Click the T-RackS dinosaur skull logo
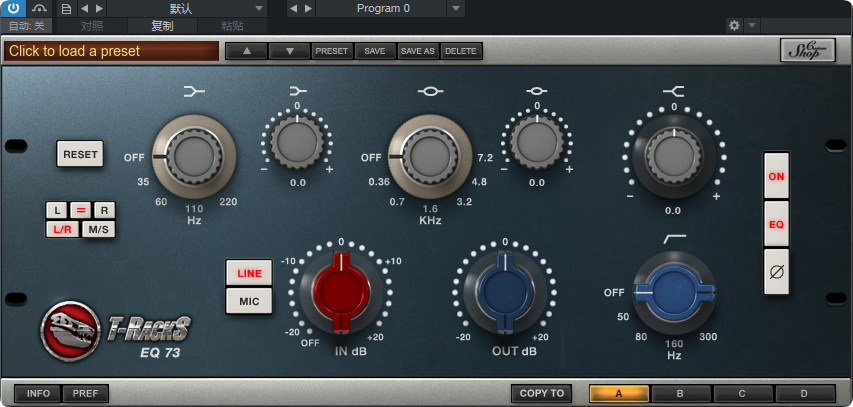853x407 pixels. (71, 331)
